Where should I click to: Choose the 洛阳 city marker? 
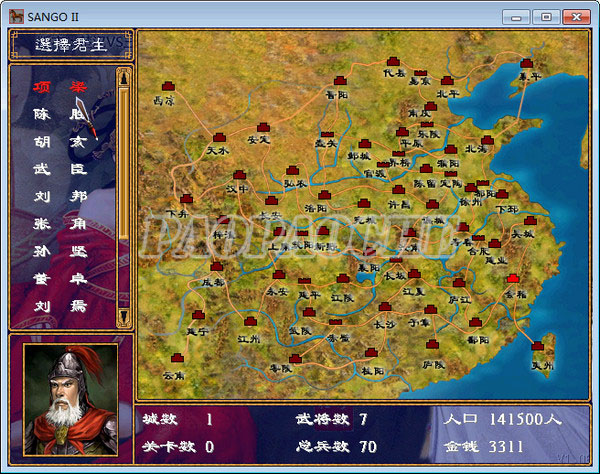(324, 195)
